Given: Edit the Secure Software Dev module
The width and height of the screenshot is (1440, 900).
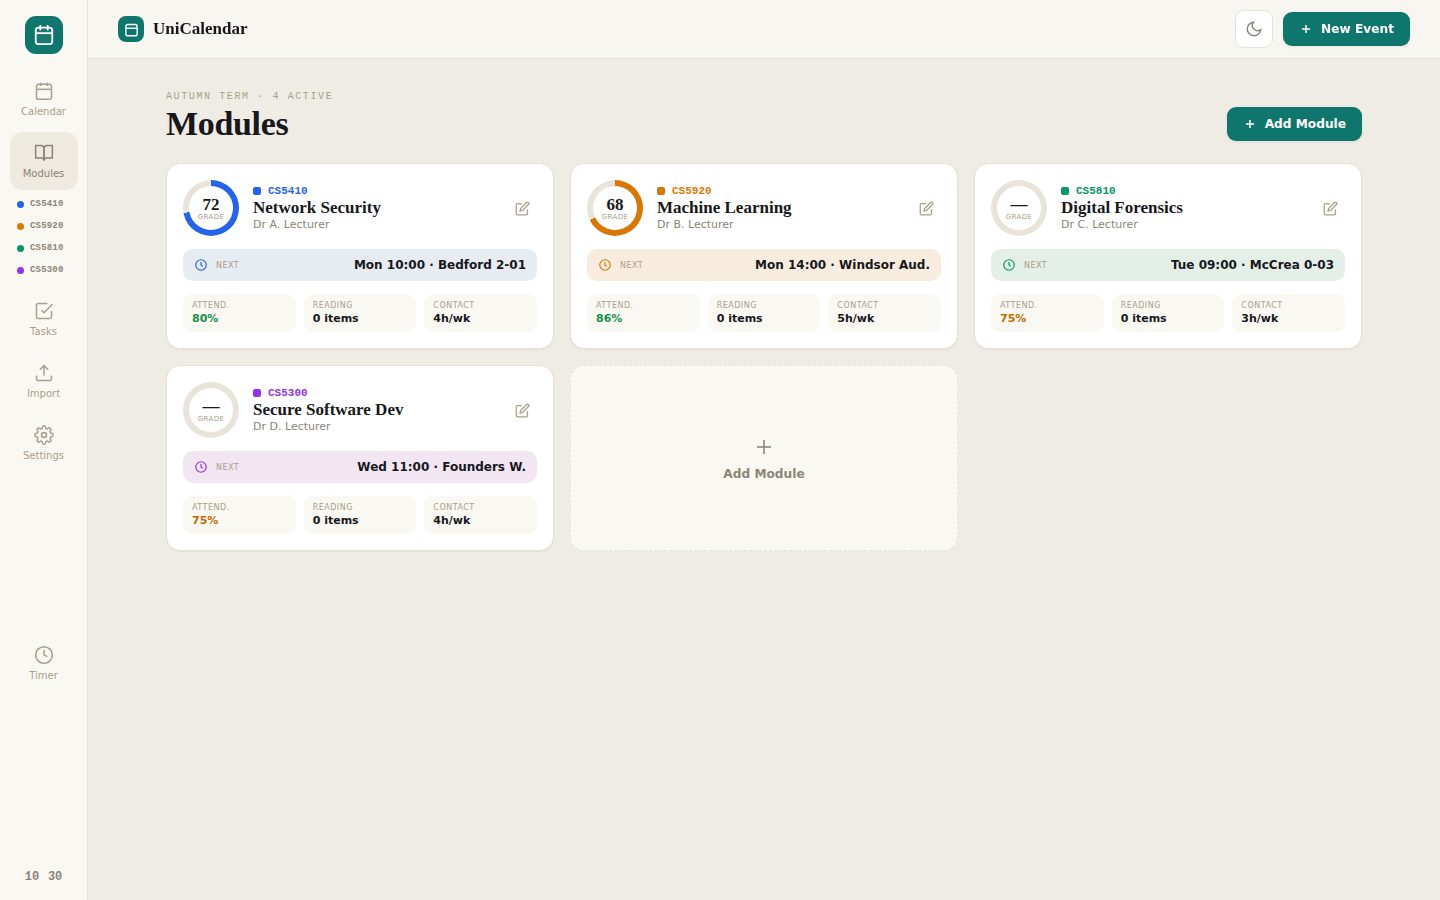Looking at the screenshot, I should tap(522, 410).
